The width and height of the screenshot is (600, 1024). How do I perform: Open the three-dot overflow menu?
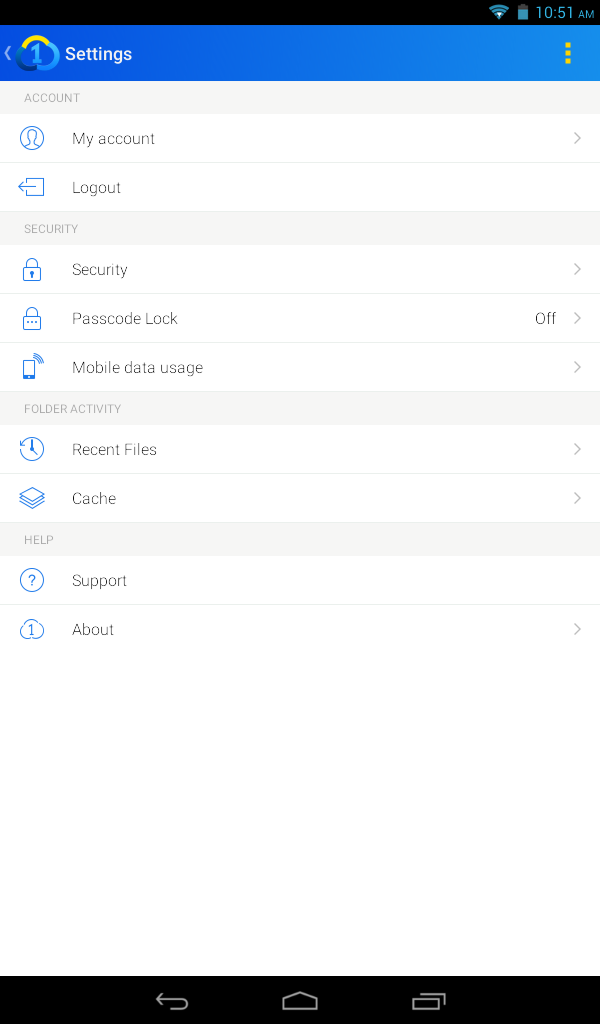coord(567,53)
